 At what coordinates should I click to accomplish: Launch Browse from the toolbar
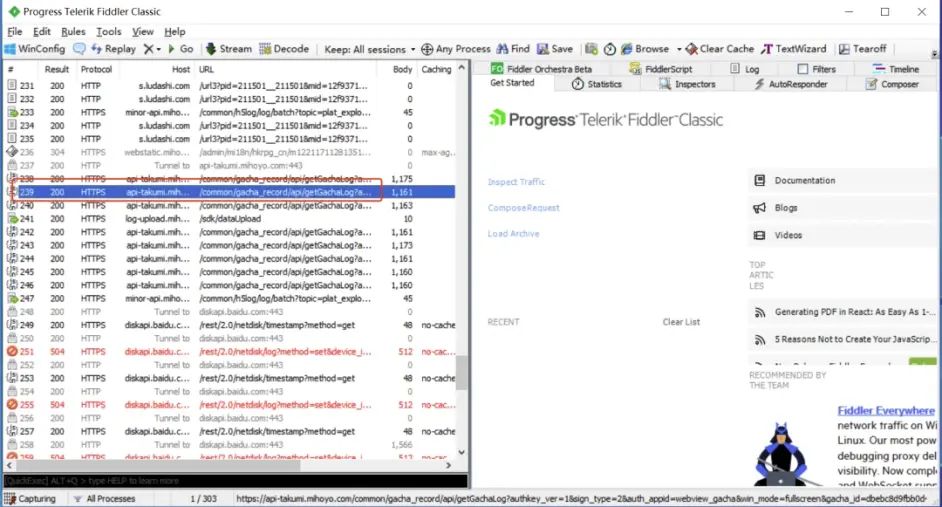[645, 49]
